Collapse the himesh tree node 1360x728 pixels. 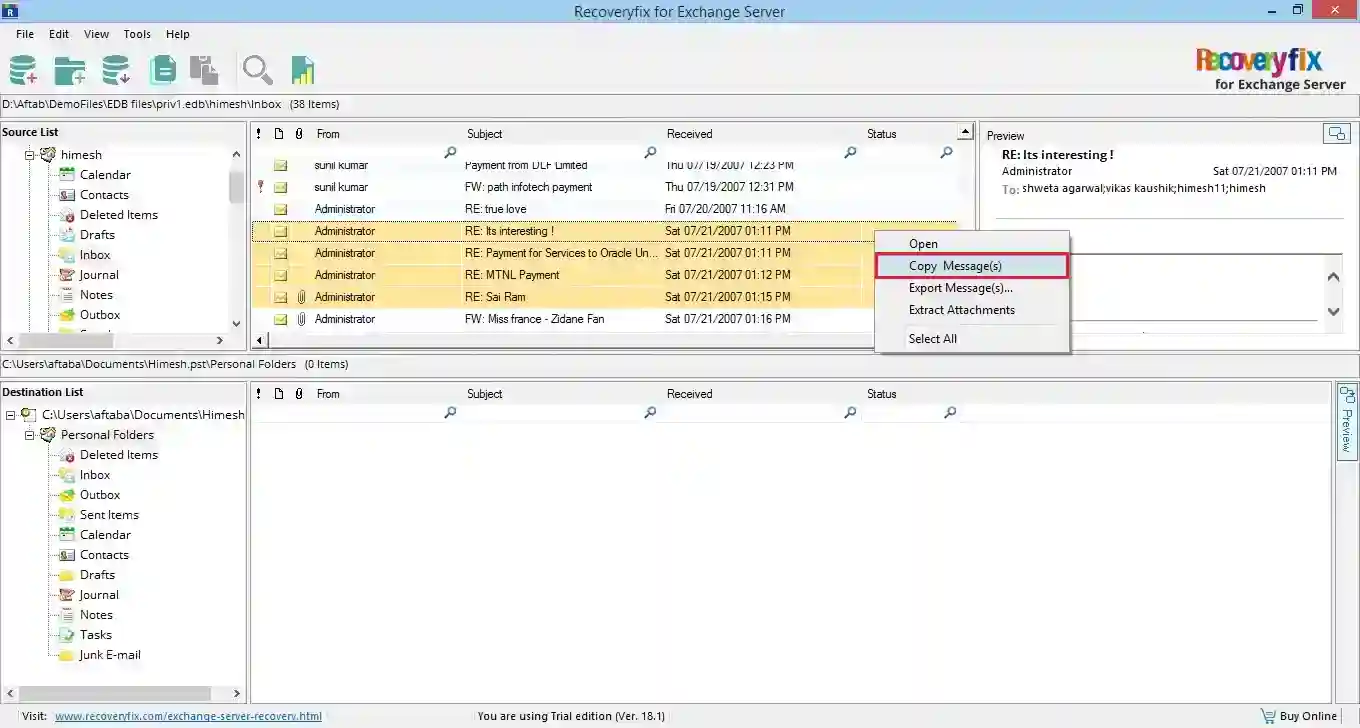[30, 155]
